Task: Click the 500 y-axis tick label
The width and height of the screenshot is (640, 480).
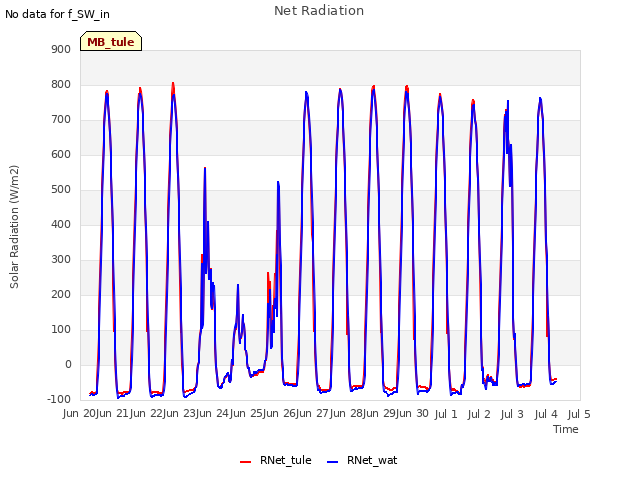Action: click(61, 190)
